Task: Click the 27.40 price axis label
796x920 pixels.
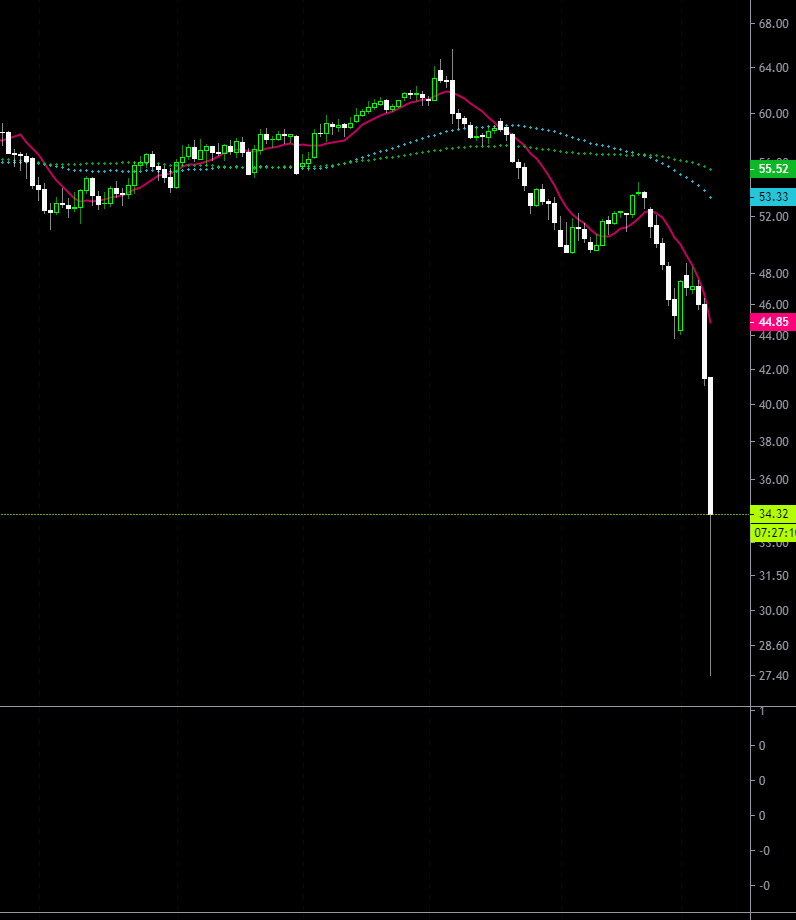Action: click(773, 677)
